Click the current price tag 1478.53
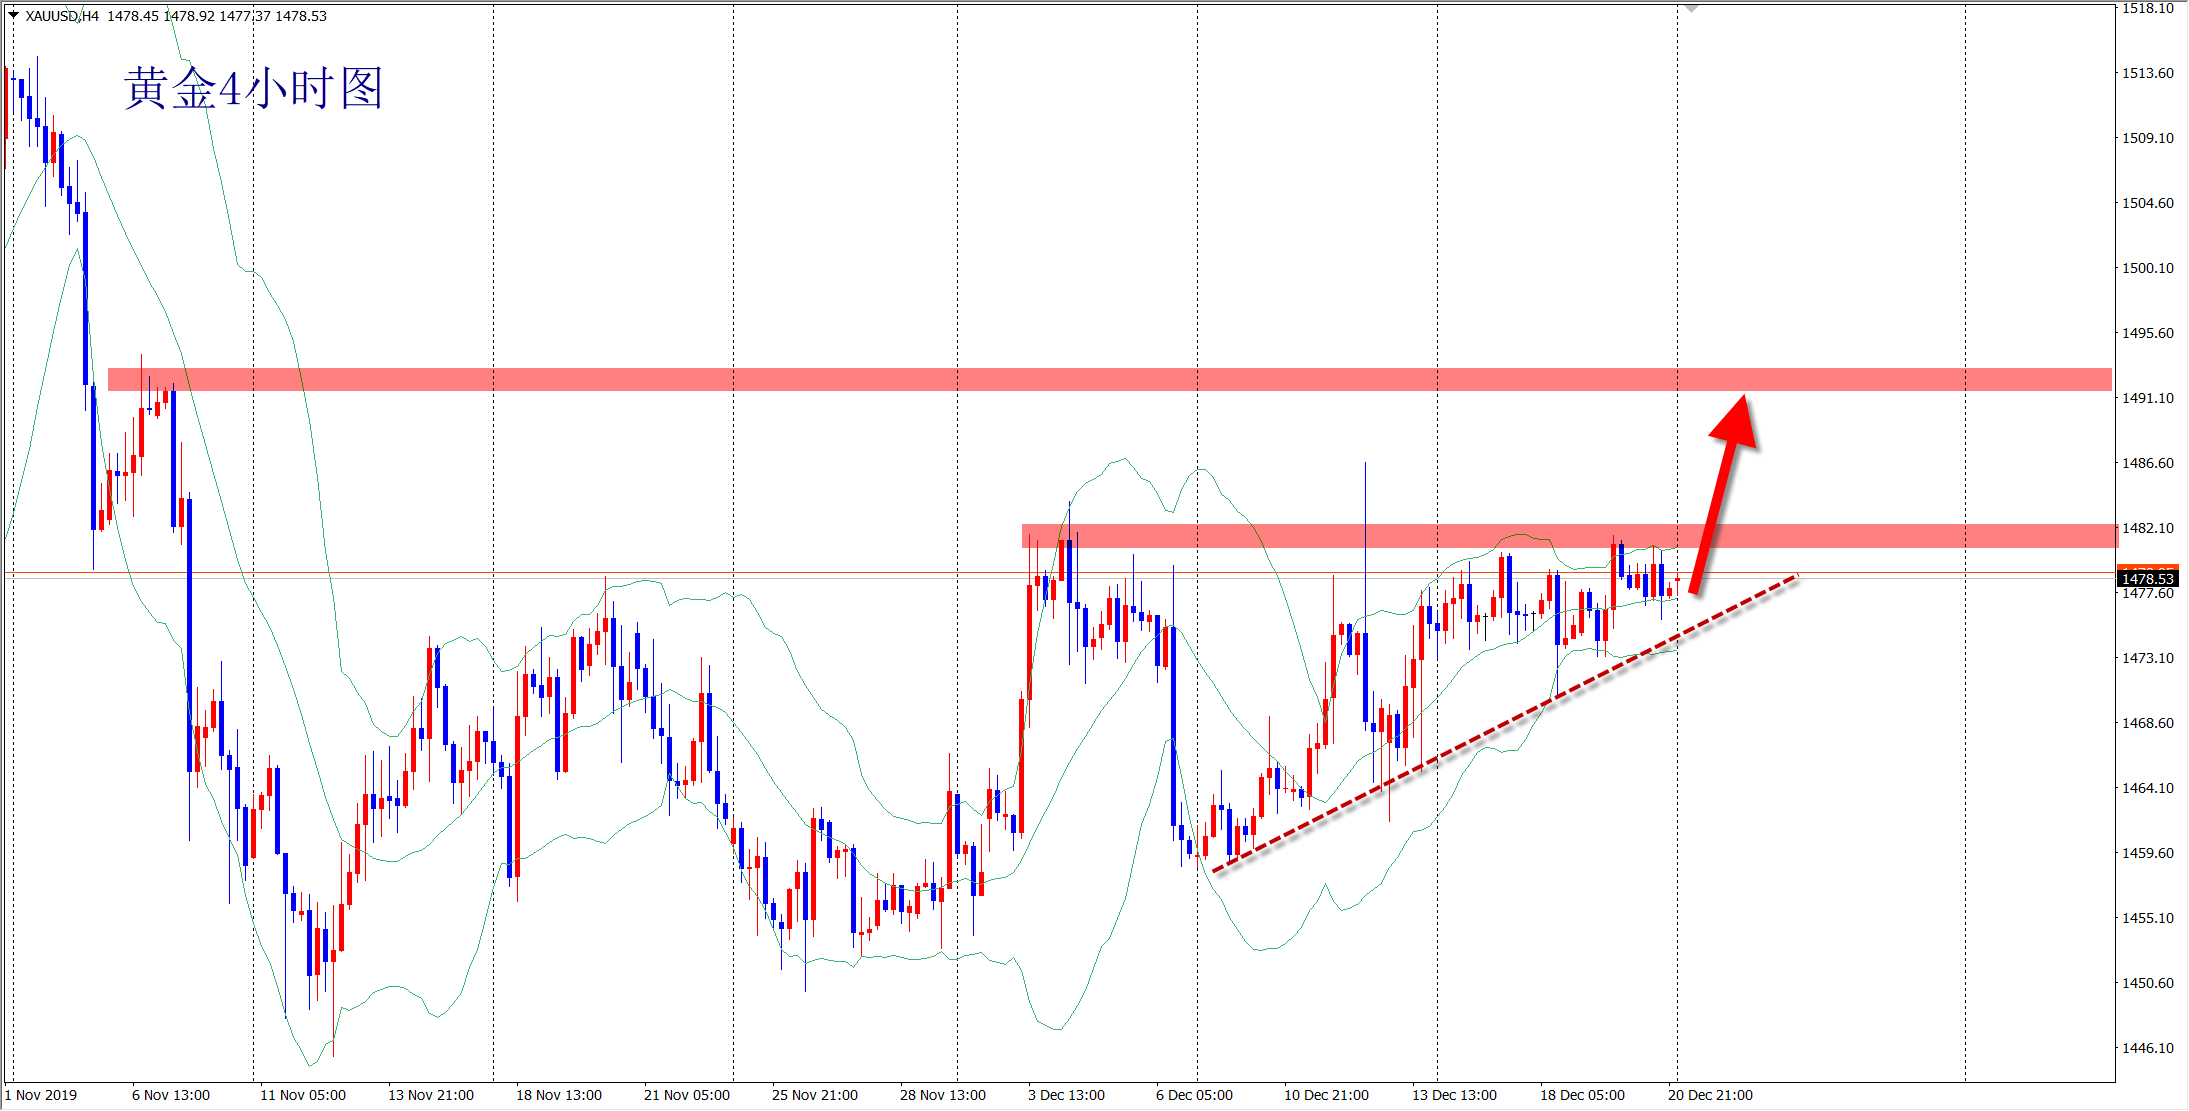The height and width of the screenshot is (1111, 2189). click(2147, 579)
